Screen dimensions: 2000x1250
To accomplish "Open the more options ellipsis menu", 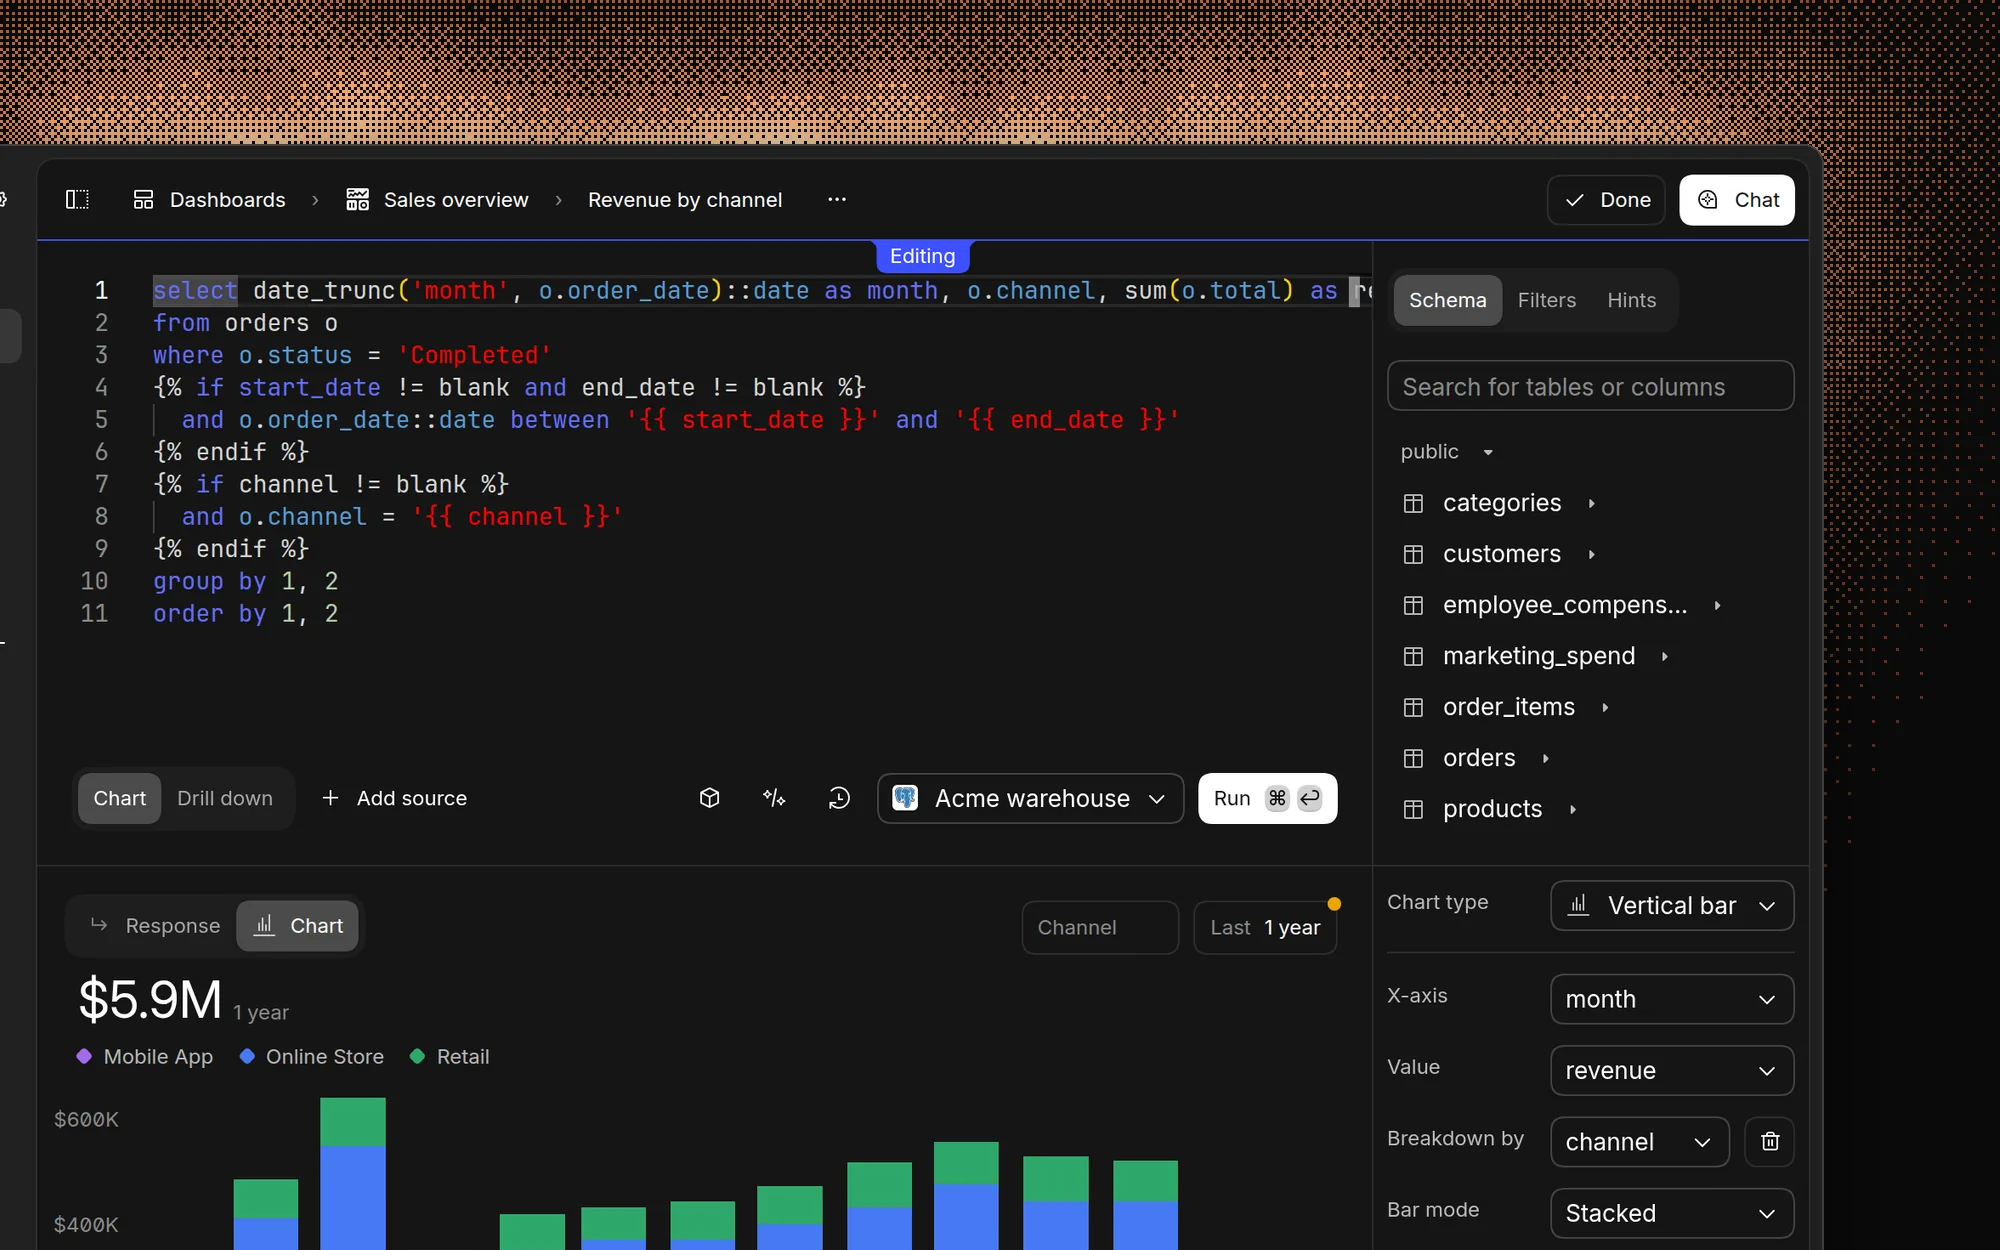I will [837, 200].
